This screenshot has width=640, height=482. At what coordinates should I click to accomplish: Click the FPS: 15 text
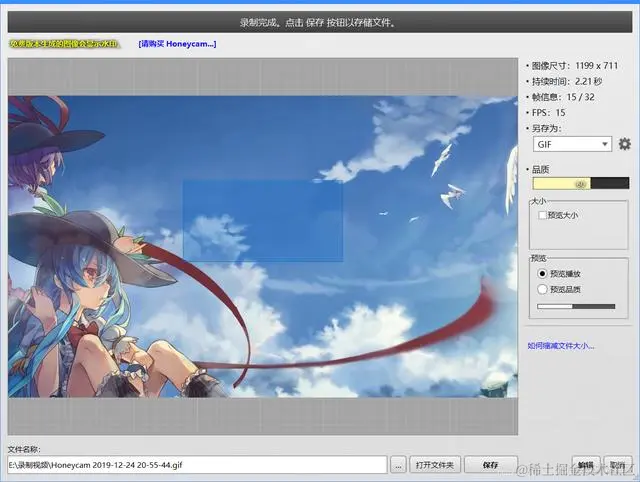click(549, 113)
